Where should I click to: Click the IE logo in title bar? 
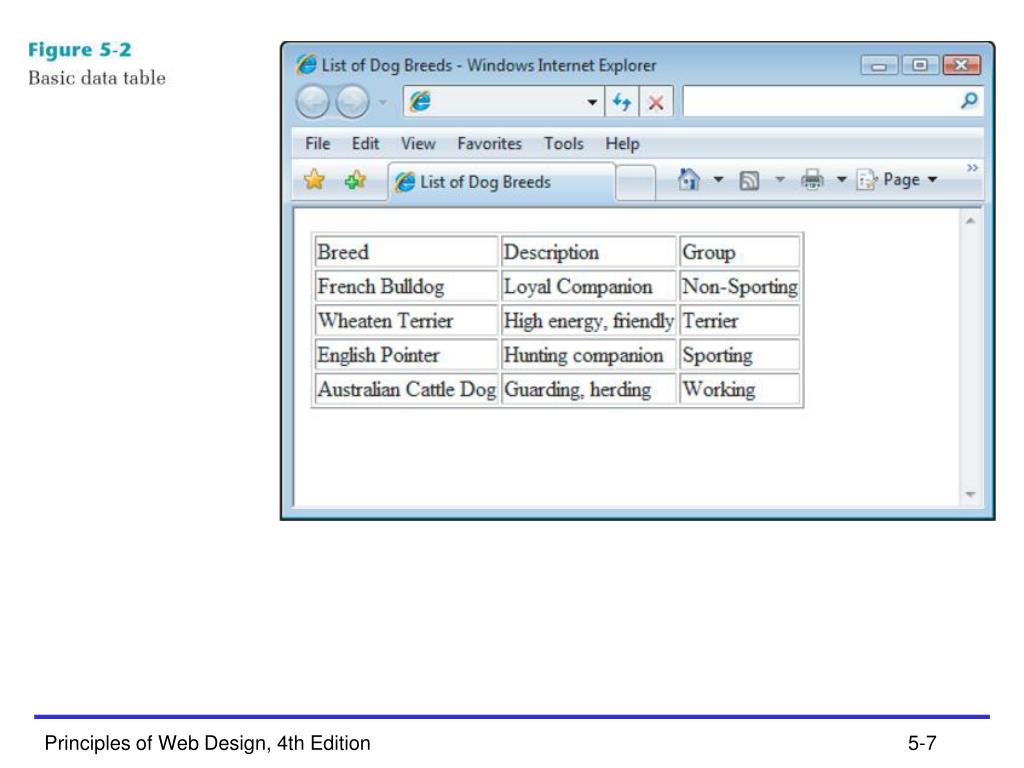pyautogui.click(x=306, y=65)
